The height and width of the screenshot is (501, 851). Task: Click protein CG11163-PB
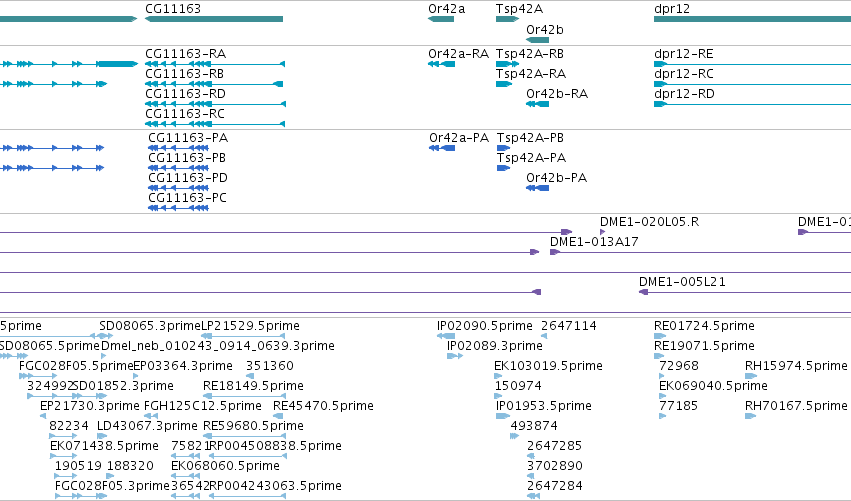pyautogui.click(x=187, y=158)
